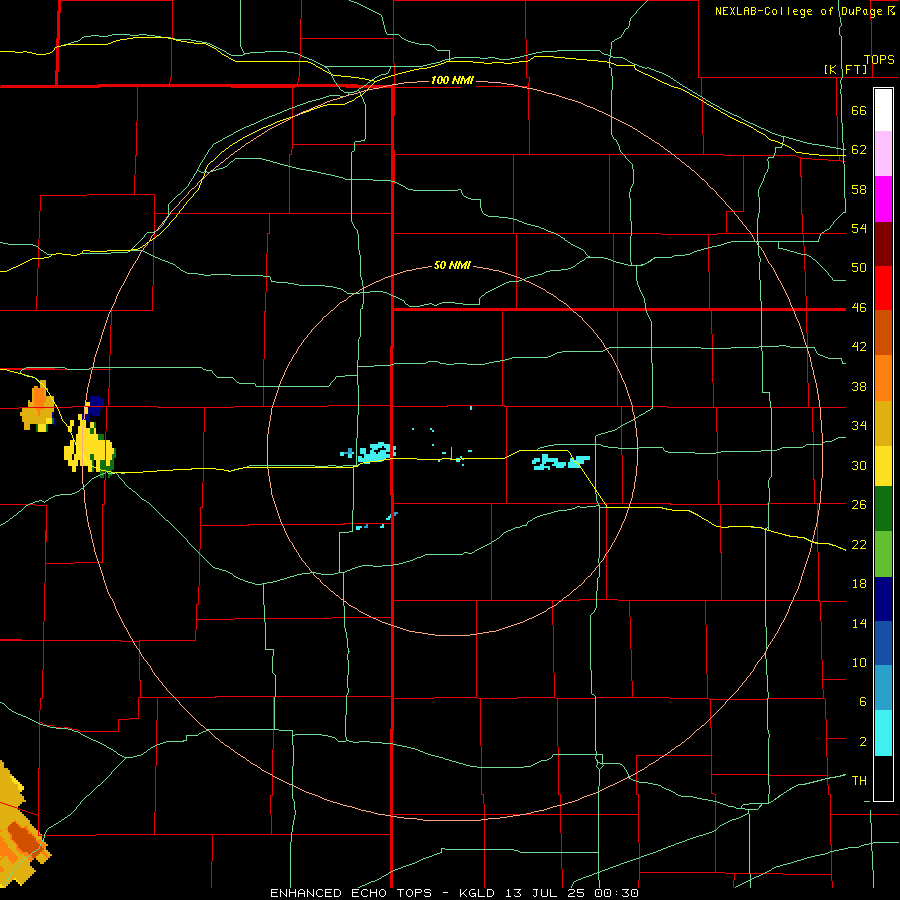Screen dimensions: 900x900
Task: Click the "TOPS" legend heading
Action: tap(879, 60)
